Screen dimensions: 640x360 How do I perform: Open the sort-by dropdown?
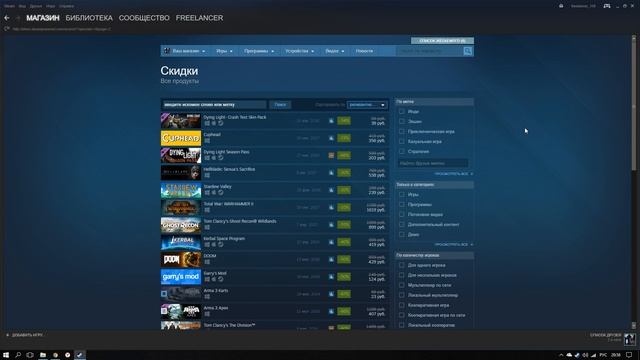[367, 105]
